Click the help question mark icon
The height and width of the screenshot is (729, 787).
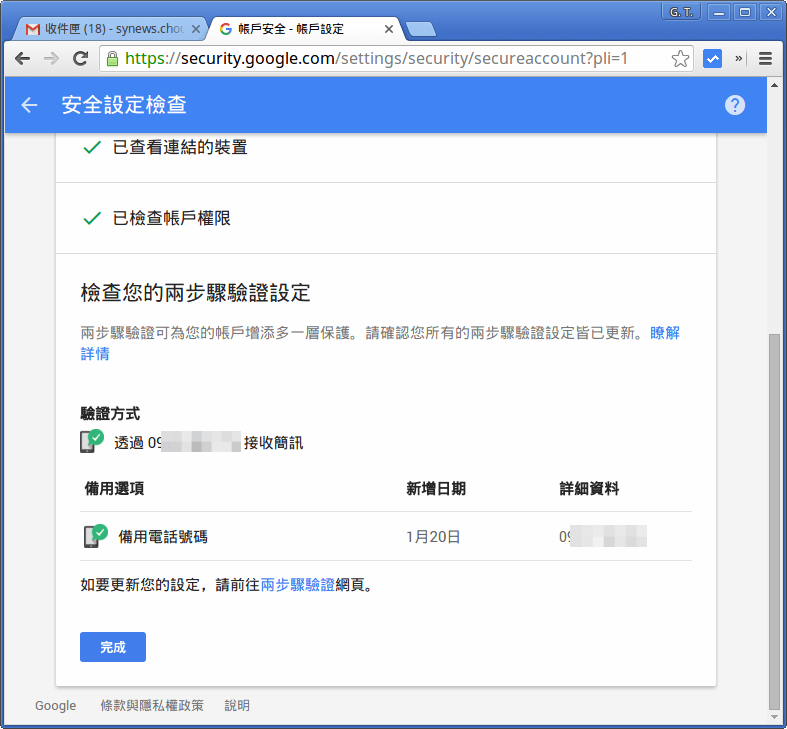coord(735,105)
